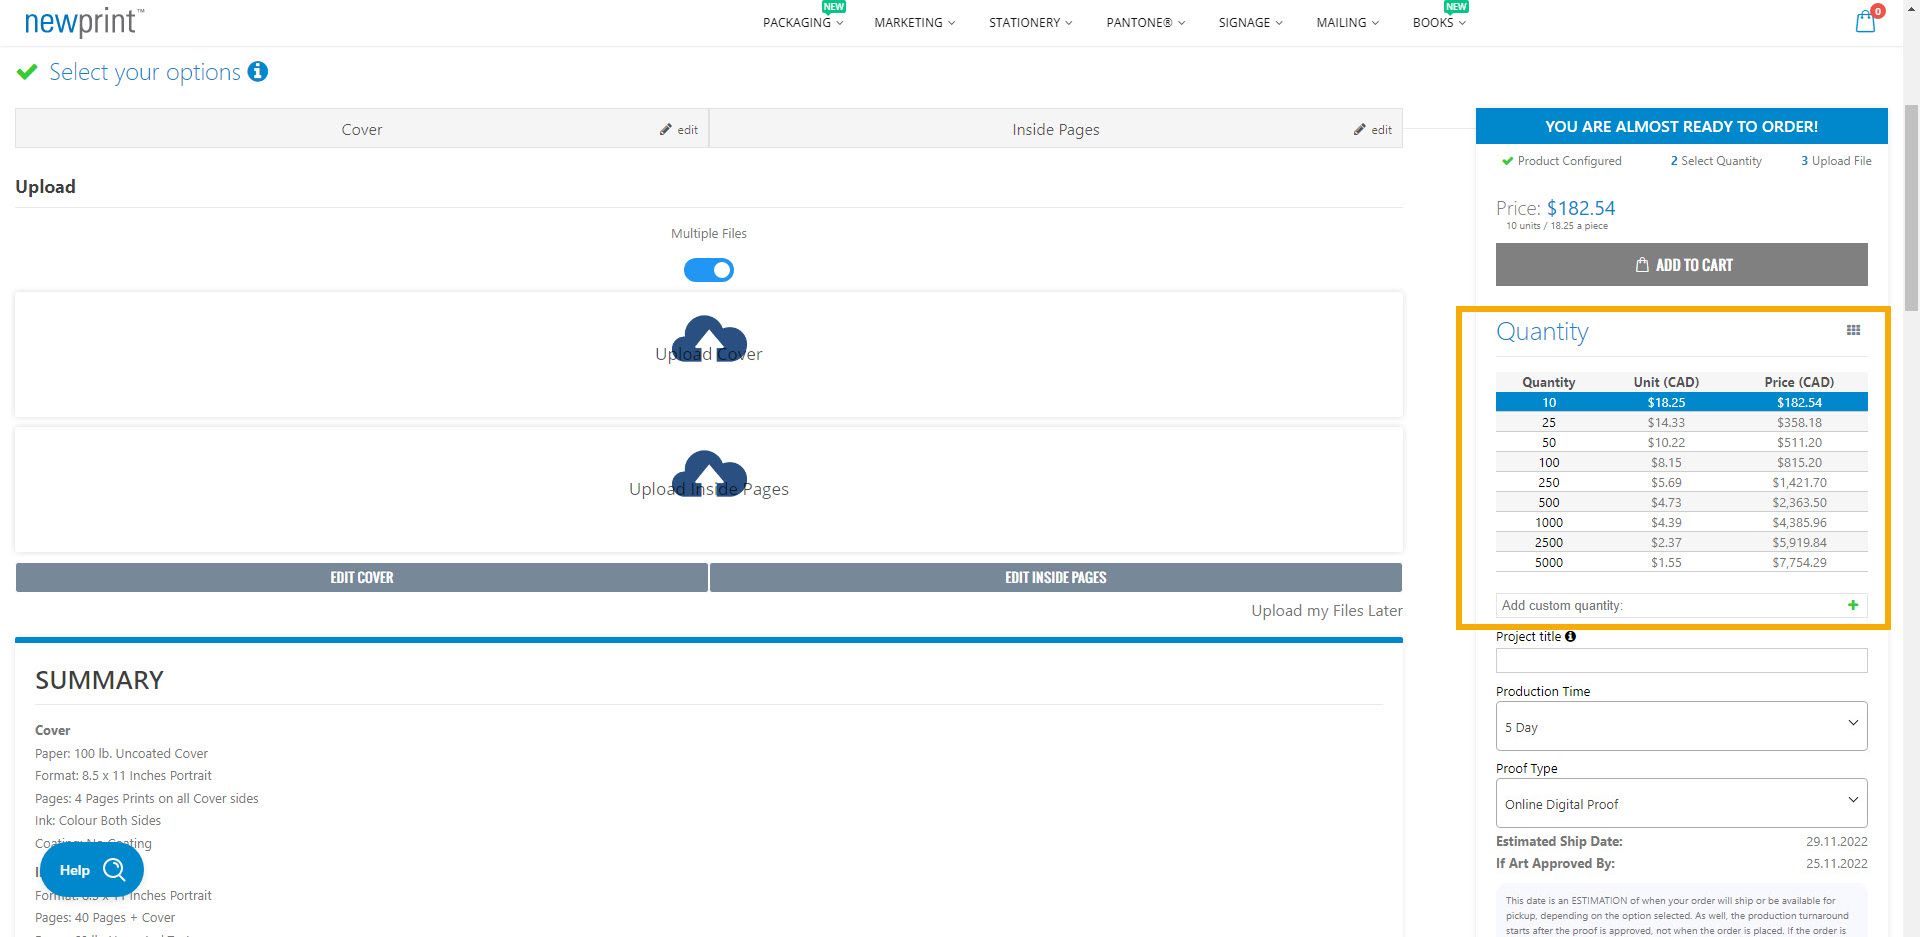Click the info icon beside Select your options

(258, 72)
